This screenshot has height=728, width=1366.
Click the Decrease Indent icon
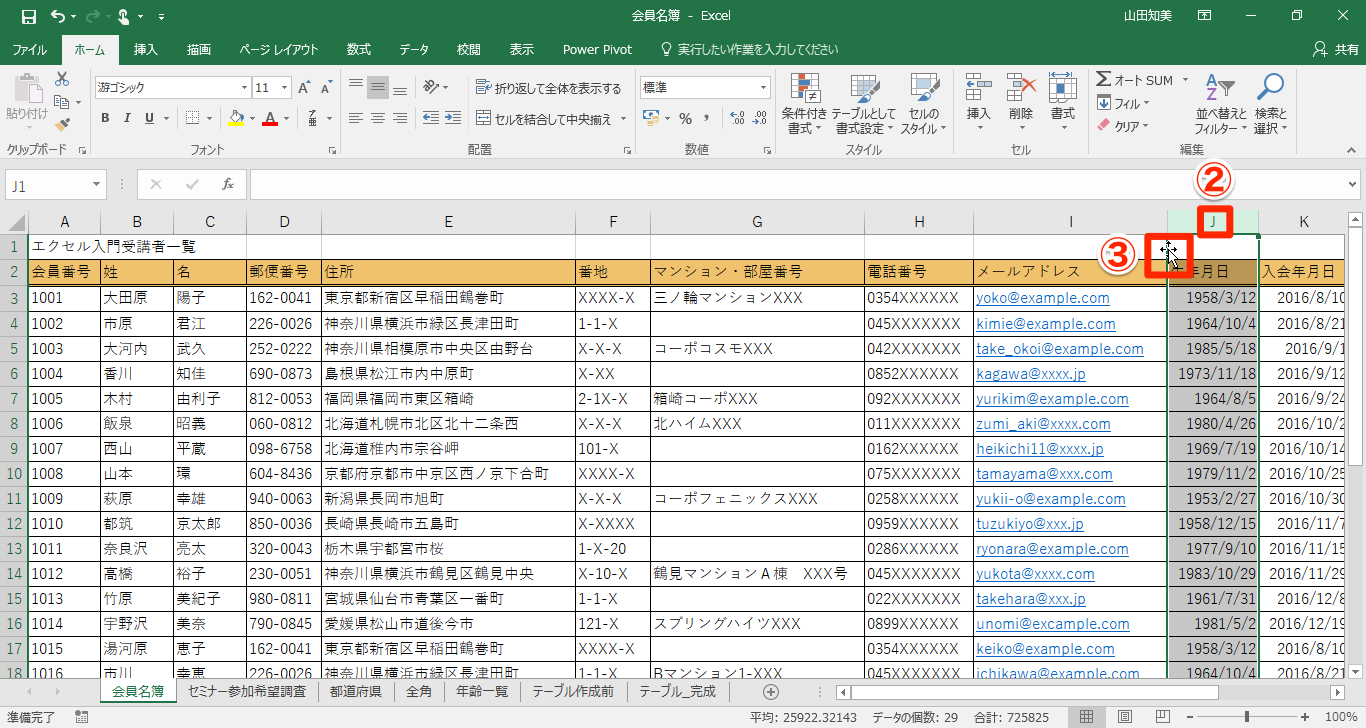[x=431, y=119]
